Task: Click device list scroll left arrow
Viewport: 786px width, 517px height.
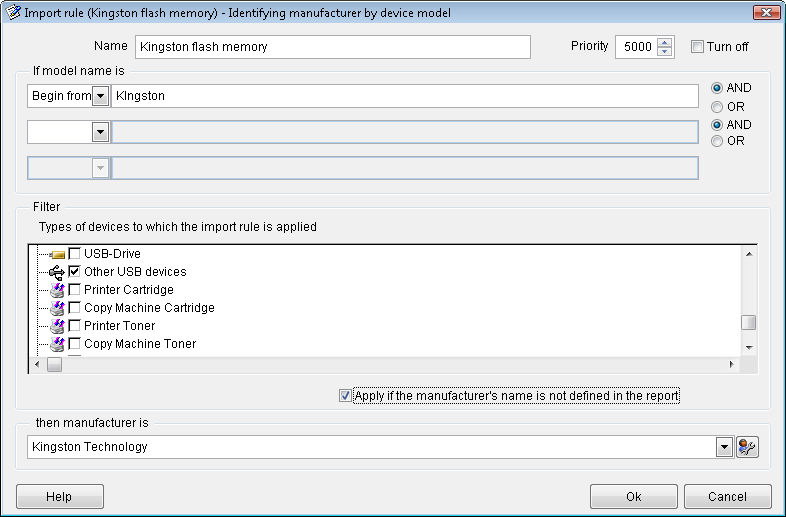Action: pos(37,365)
